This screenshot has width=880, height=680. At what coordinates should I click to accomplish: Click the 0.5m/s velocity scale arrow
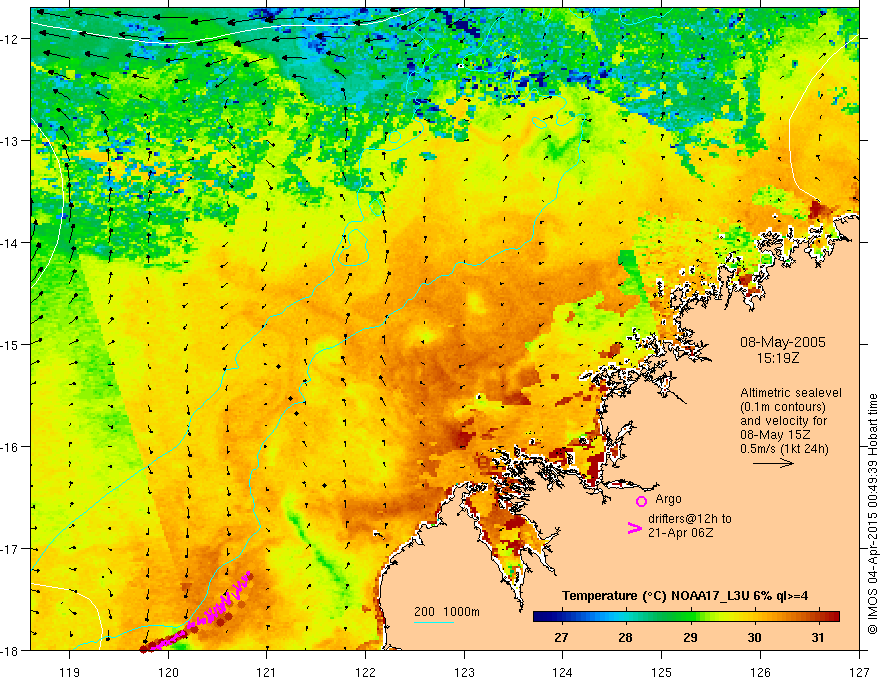773,463
